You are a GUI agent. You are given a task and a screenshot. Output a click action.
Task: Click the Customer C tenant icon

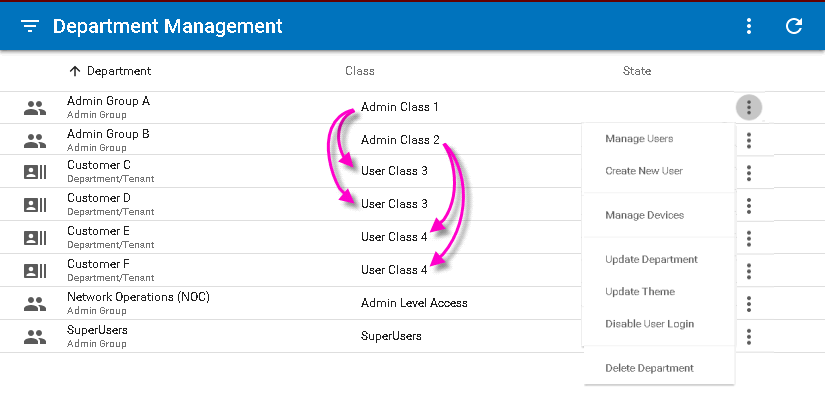[35, 173]
